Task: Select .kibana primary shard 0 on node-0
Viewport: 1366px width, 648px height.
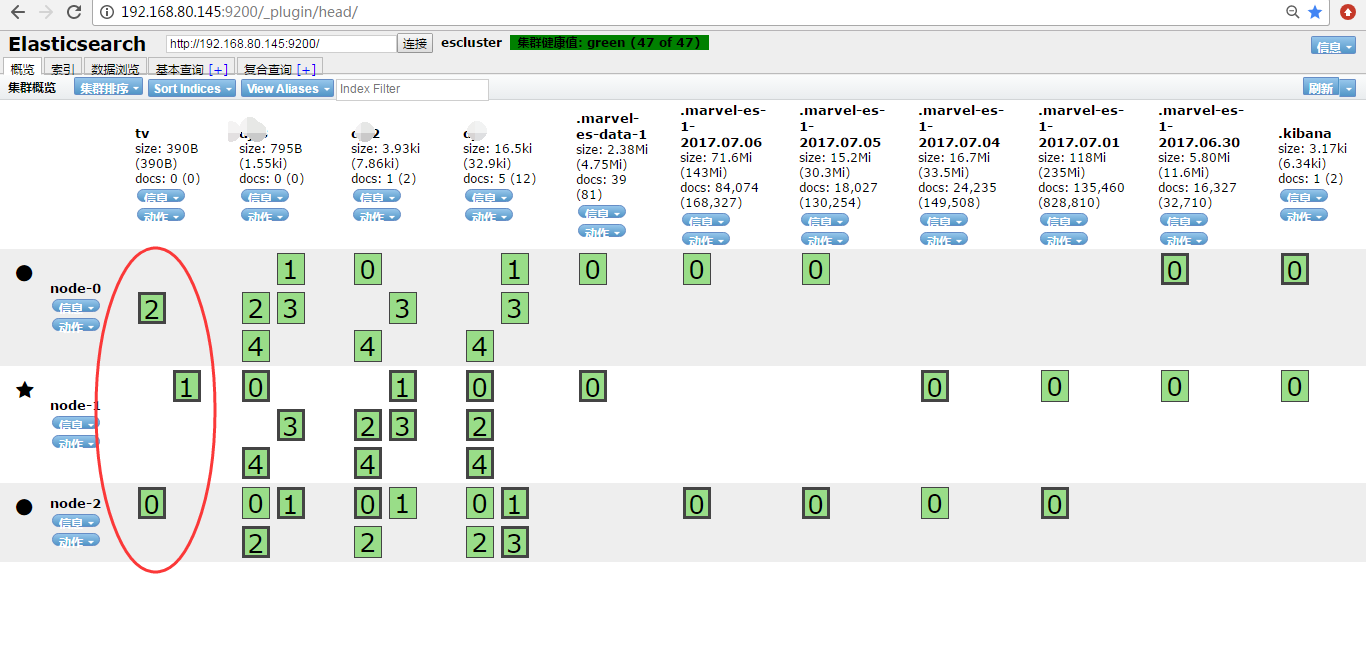Action: pyautogui.click(x=1295, y=269)
